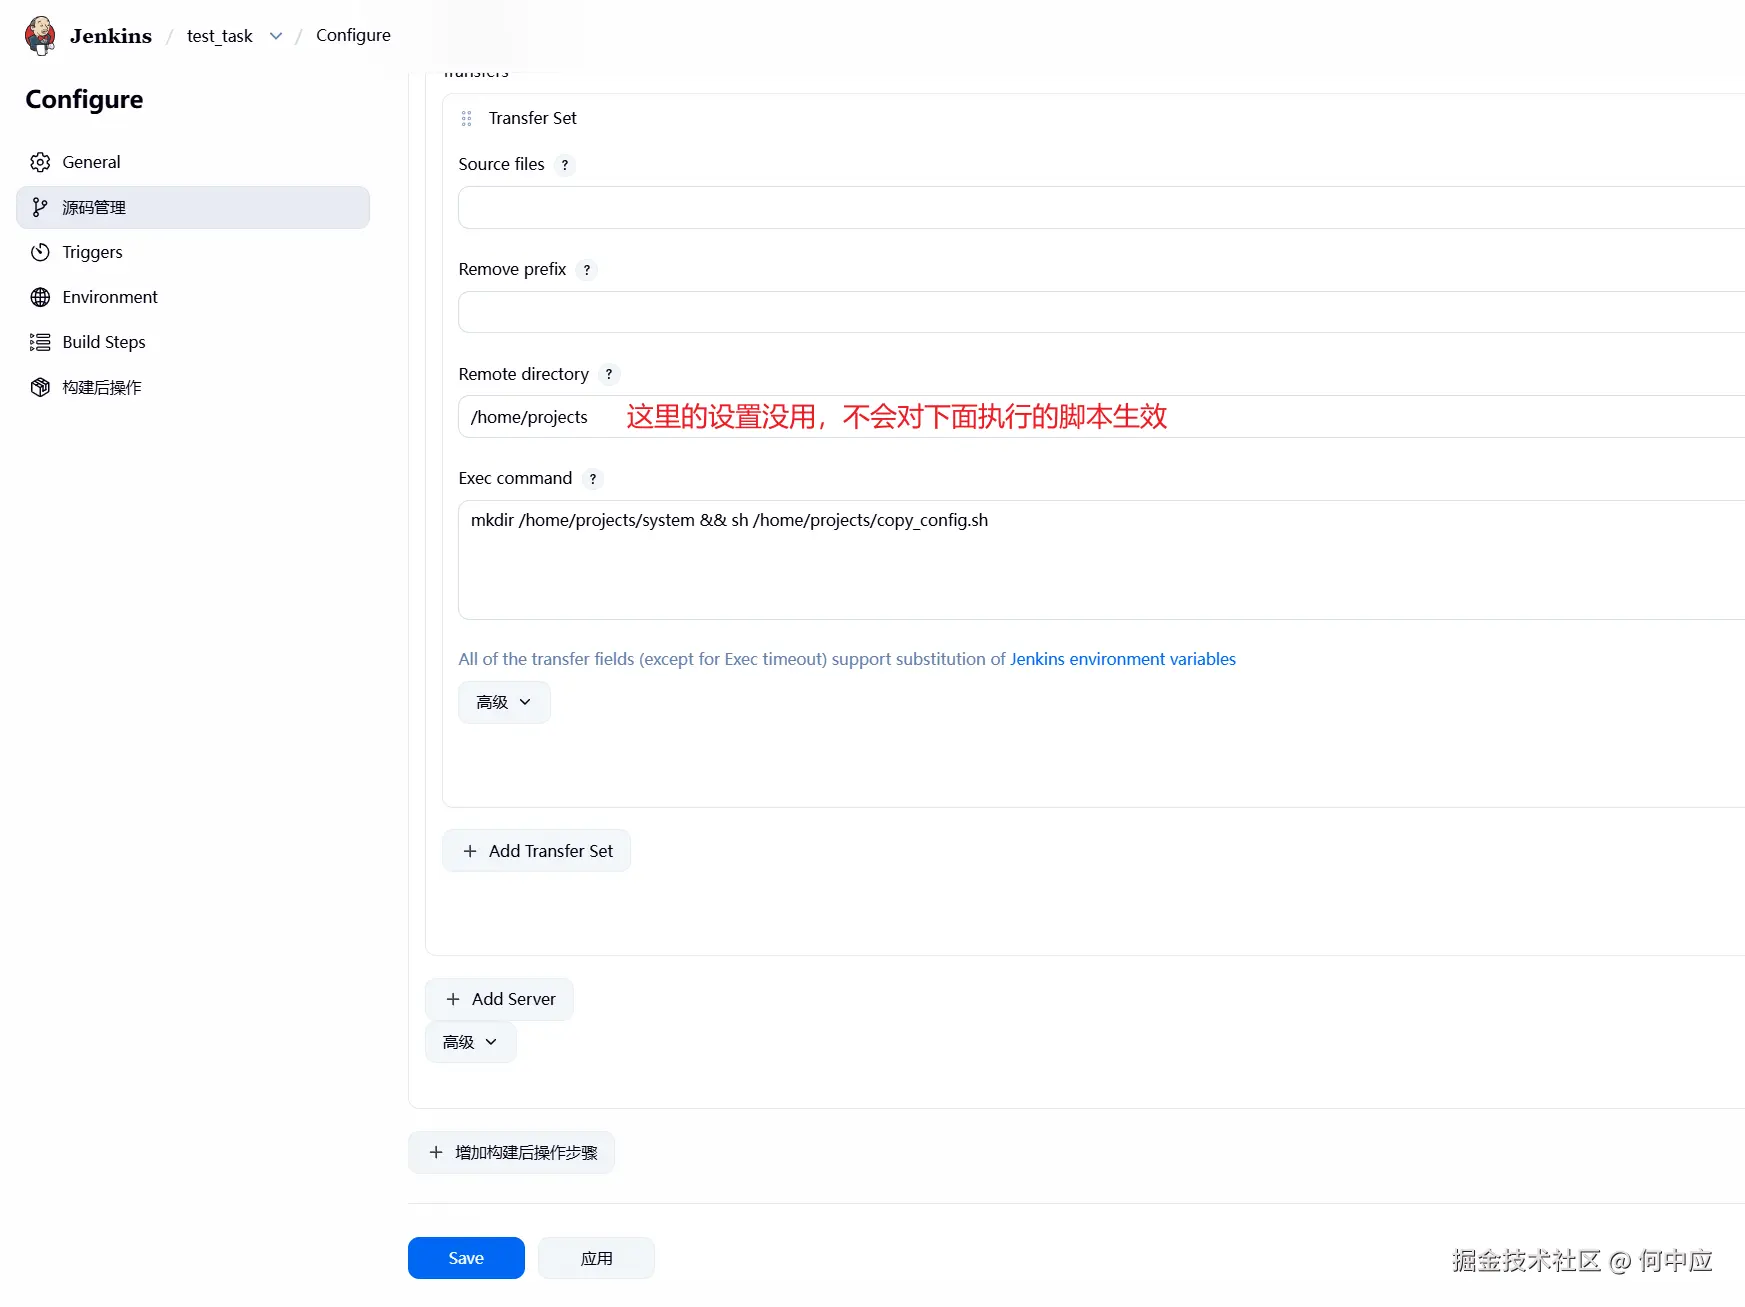Open the test_task breadcrumb dropdown chevron
This screenshot has width=1745, height=1307.
[x=275, y=35]
